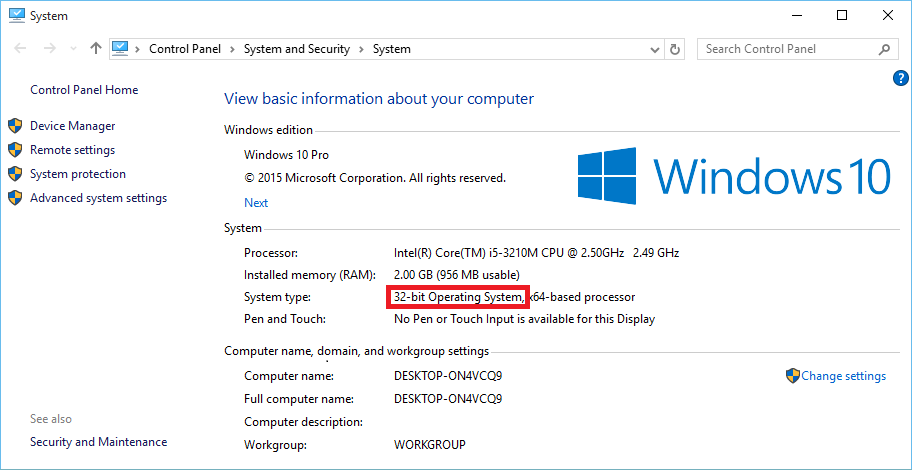
Task: Open Remote settings link
Action: (x=73, y=150)
